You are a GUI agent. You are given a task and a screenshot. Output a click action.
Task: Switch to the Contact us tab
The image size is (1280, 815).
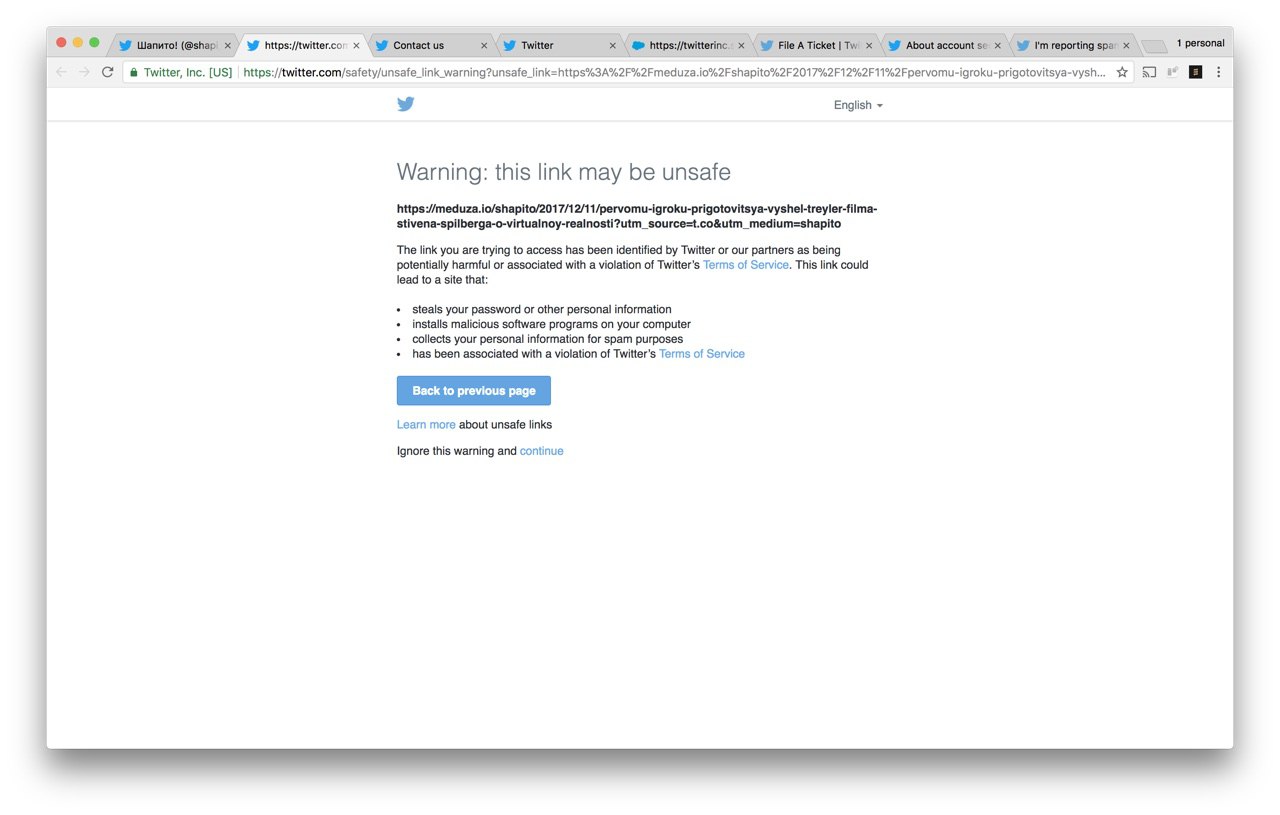(x=432, y=45)
